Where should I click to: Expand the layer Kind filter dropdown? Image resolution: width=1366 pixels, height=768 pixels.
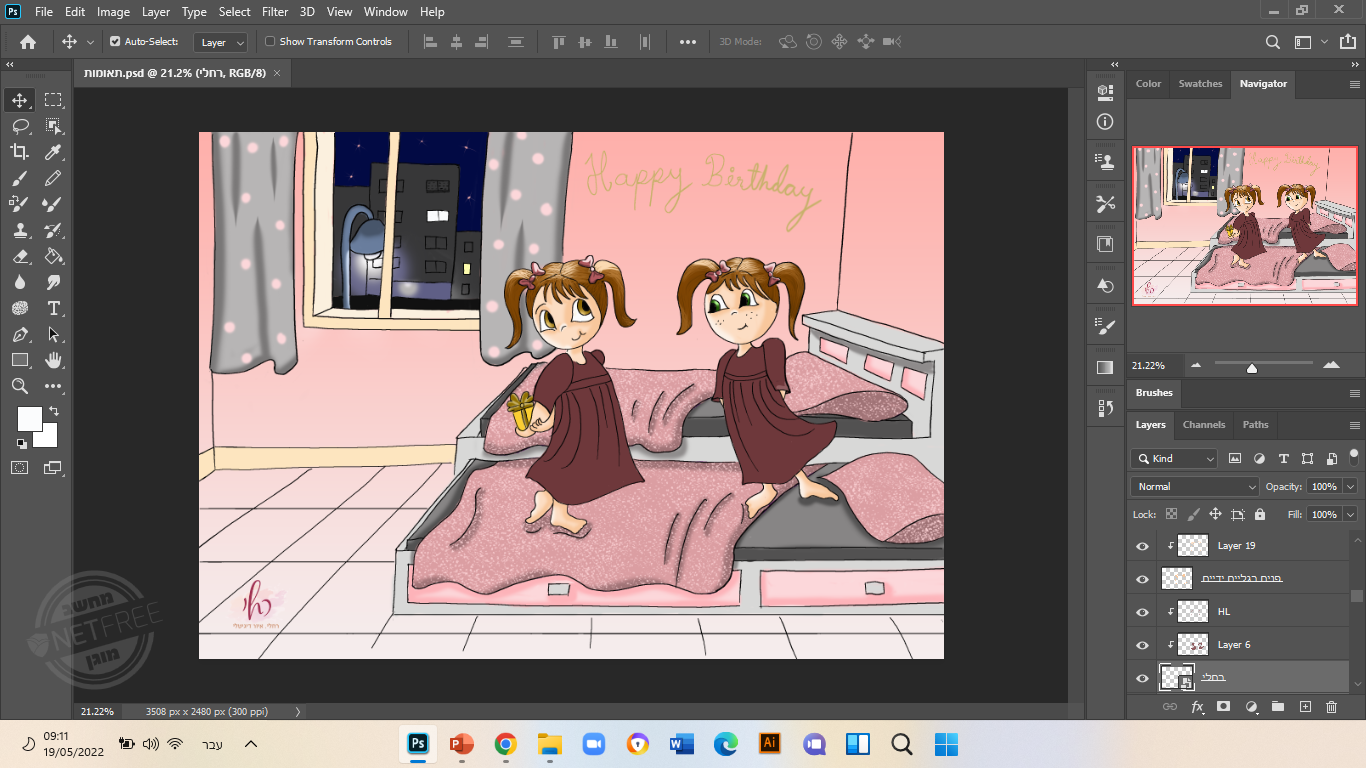click(x=1174, y=459)
